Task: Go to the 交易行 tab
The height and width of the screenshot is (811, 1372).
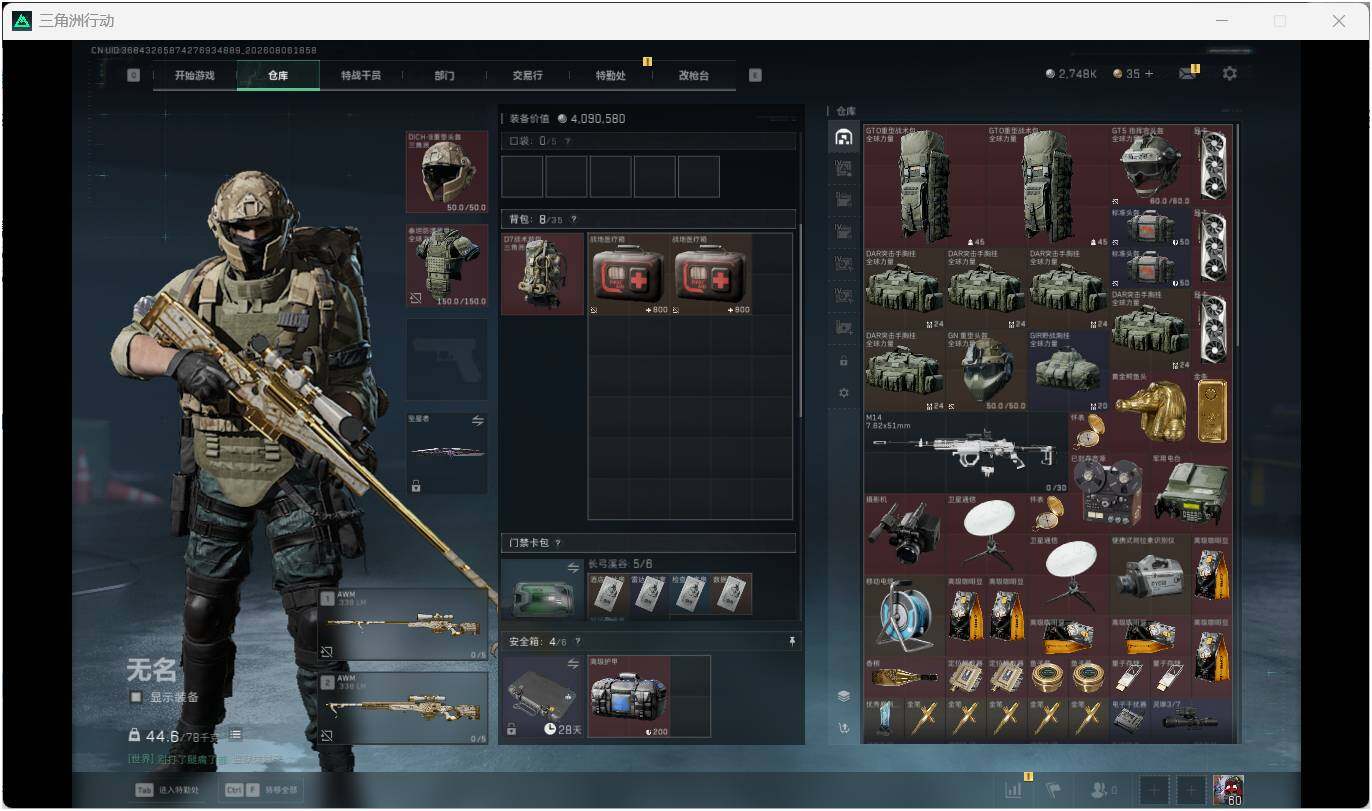Action: 527,75
